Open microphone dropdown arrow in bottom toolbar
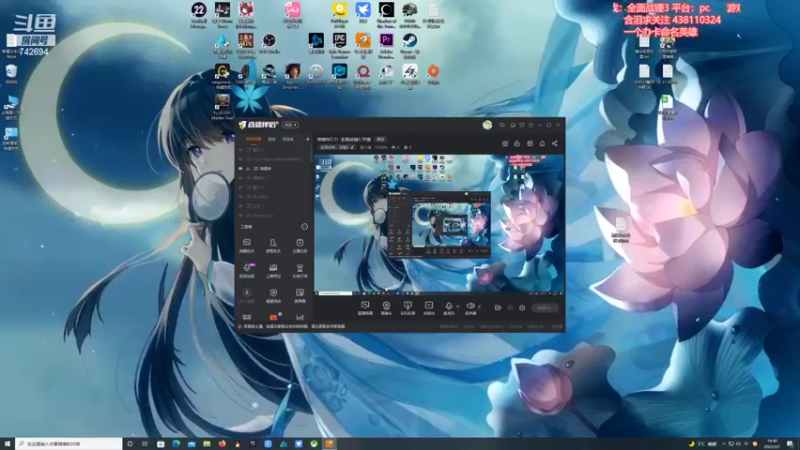800x450 pixels. click(x=457, y=307)
